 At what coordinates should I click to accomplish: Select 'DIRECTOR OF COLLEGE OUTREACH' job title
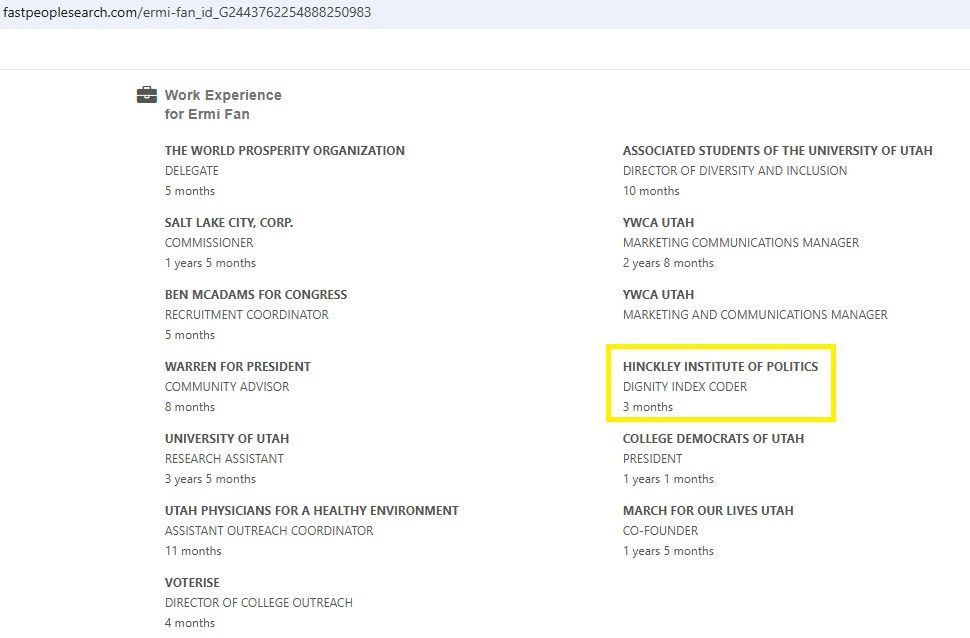[x=259, y=603]
